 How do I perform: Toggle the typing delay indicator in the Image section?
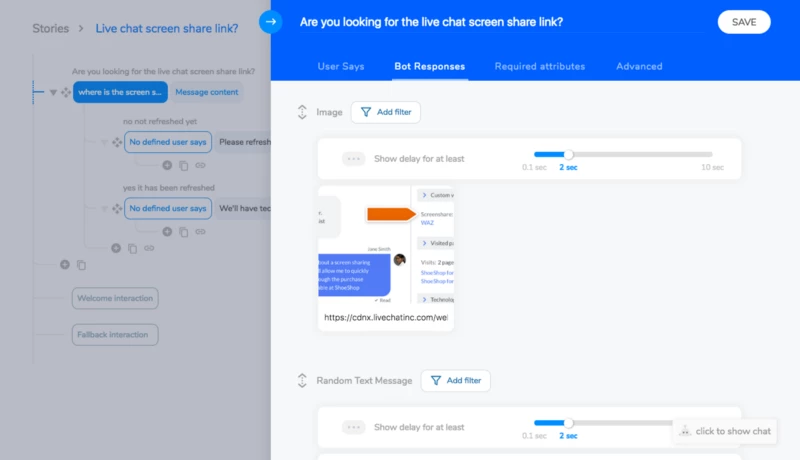pos(353,158)
